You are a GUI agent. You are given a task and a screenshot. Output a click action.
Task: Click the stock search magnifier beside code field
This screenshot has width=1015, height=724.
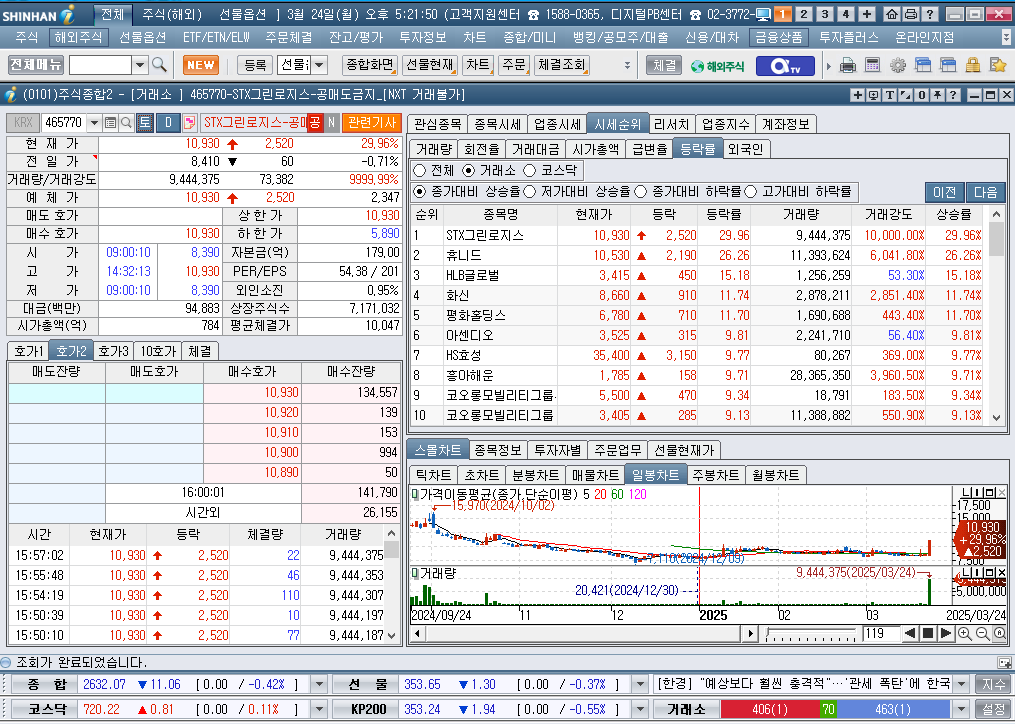(126, 122)
